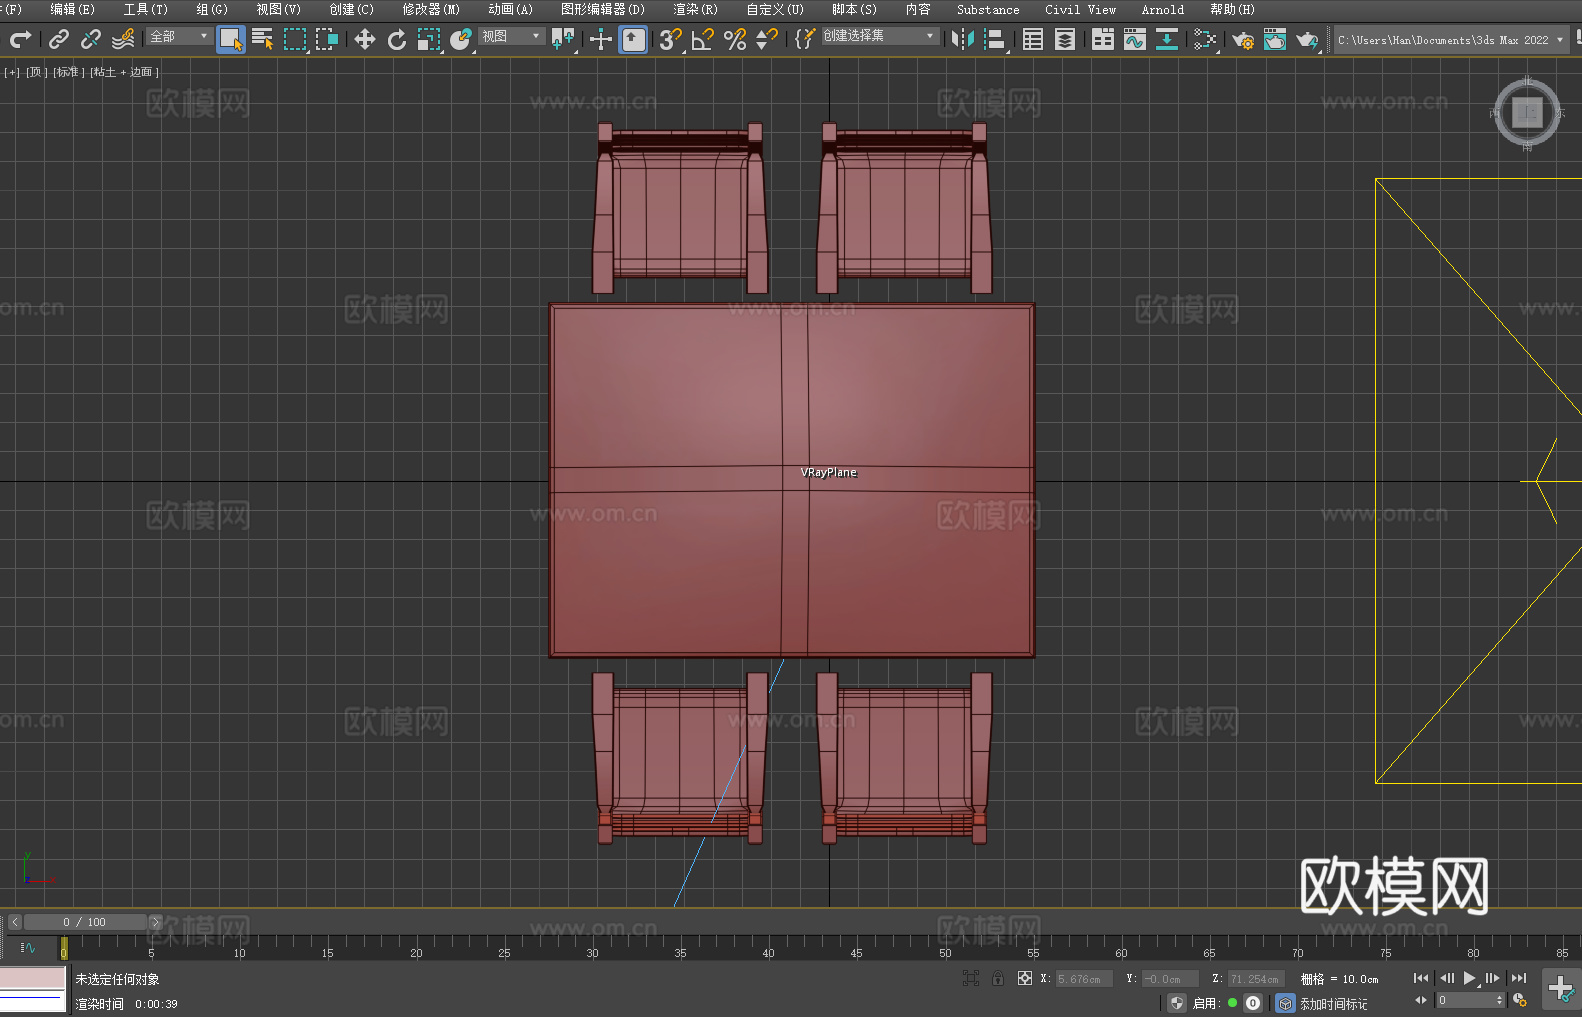
Task: Toggle Isolate Selection icon
Action: [970, 978]
